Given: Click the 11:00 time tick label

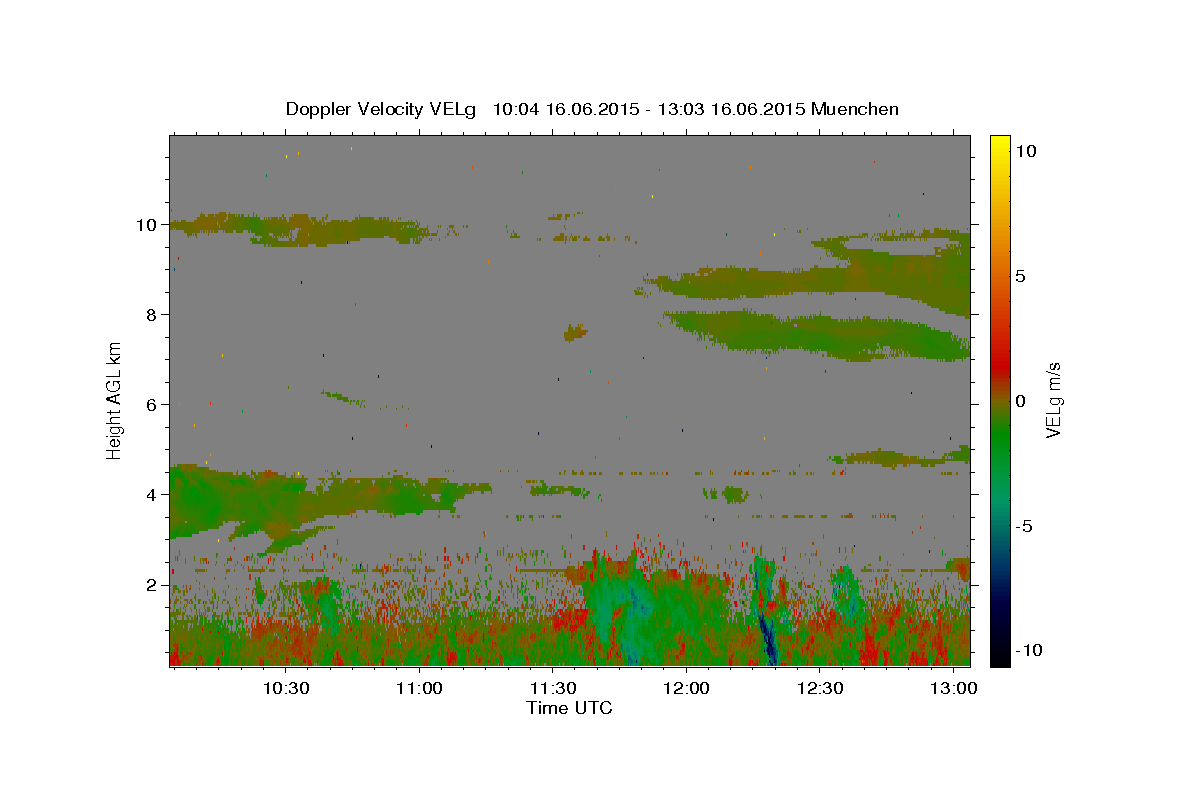Looking at the screenshot, I should pyautogui.click(x=419, y=689).
